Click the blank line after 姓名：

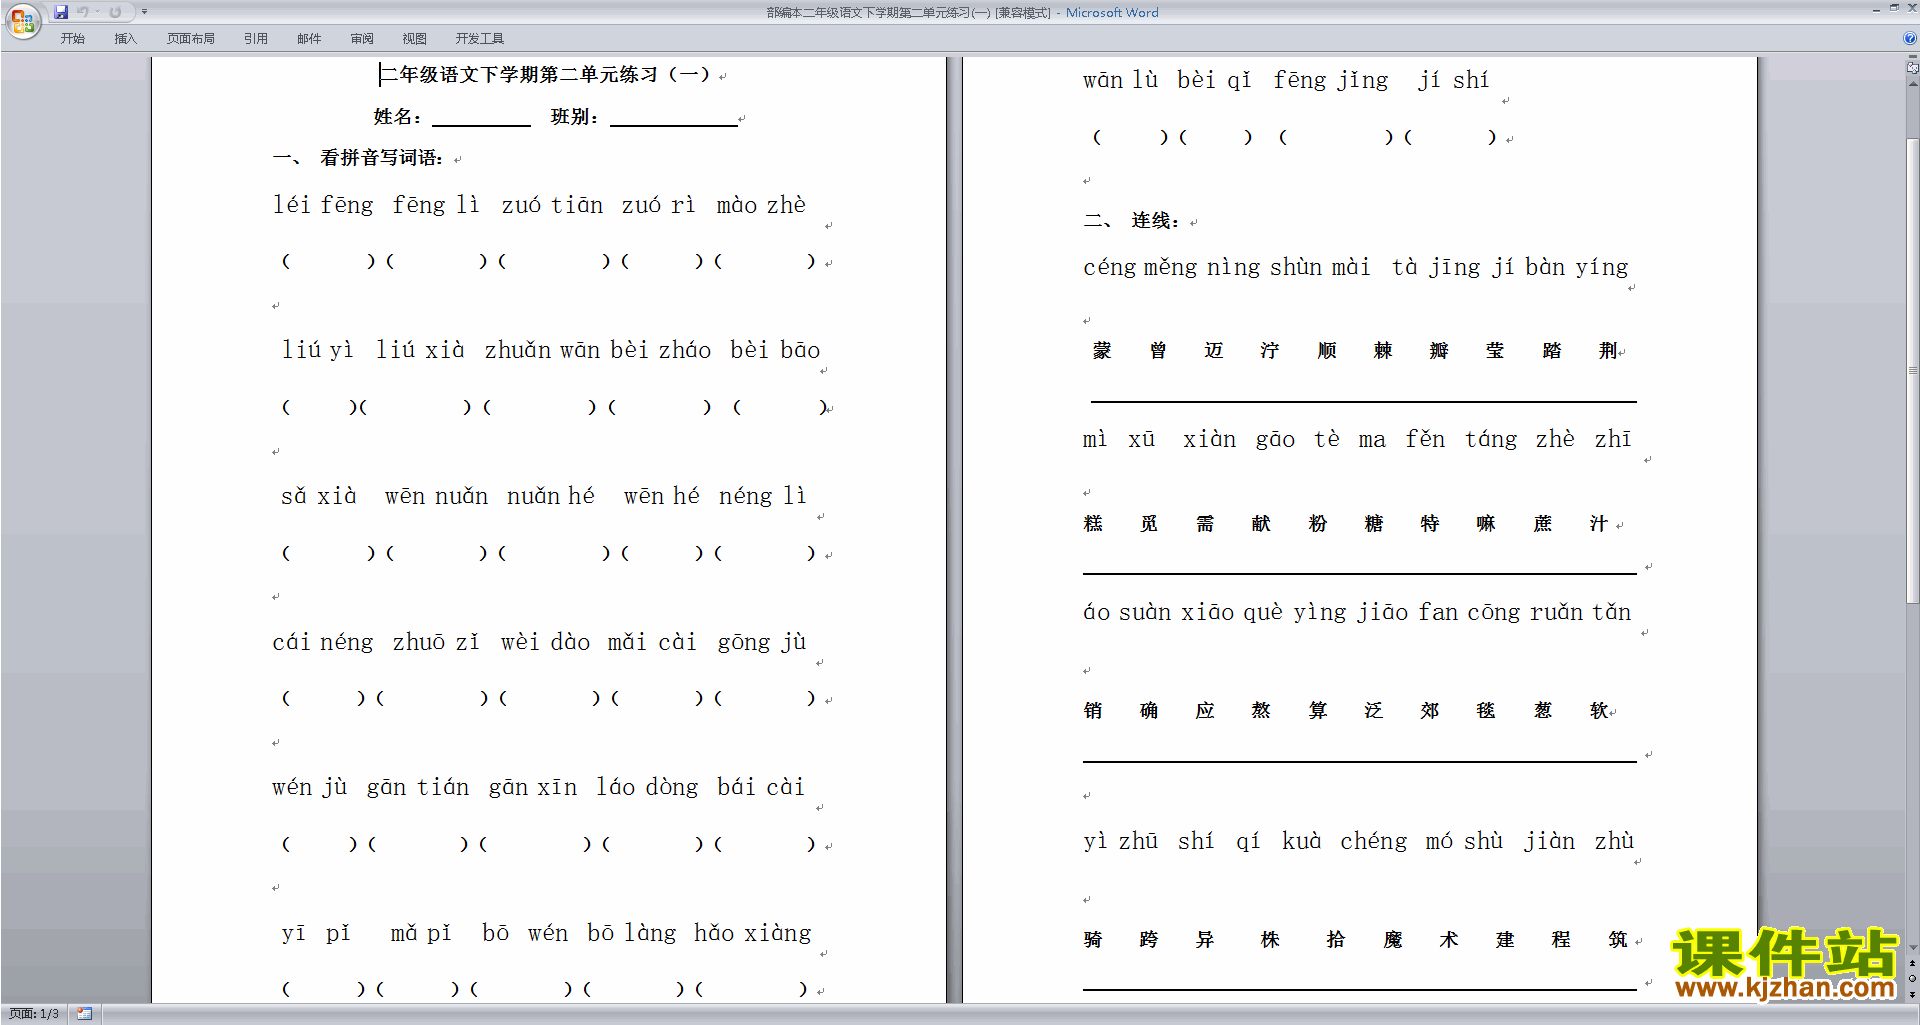click(481, 118)
